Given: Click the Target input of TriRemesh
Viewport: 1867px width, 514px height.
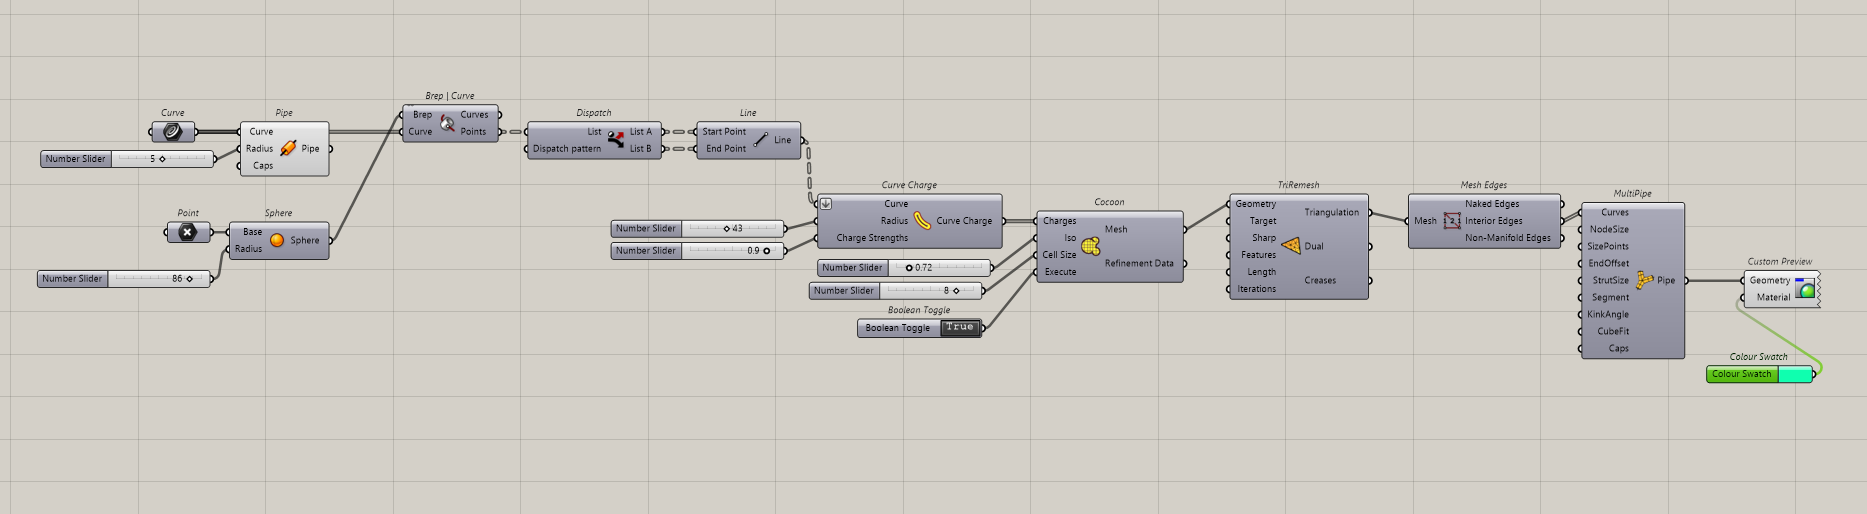Looking at the screenshot, I should 1263,221.
